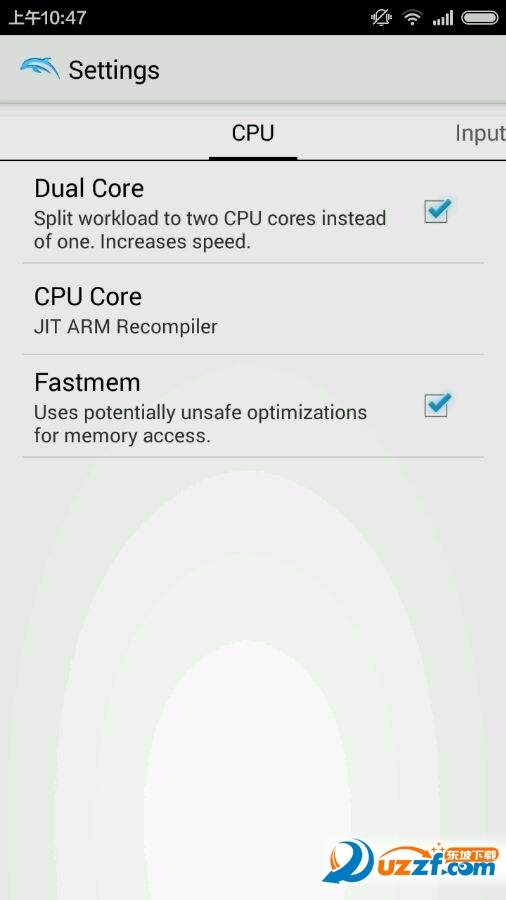Tap the Dual Core setting label
Viewport: 506px width, 900px height.
(x=89, y=188)
